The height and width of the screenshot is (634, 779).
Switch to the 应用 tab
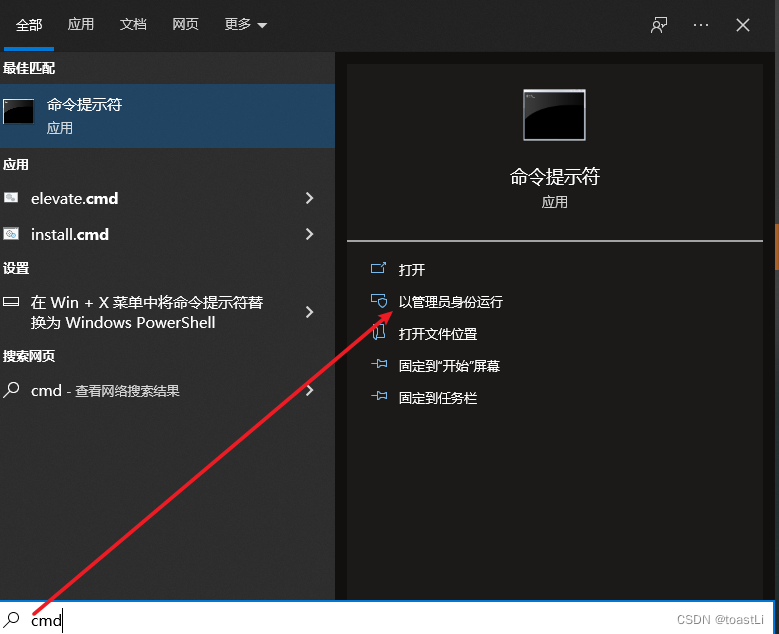coord(80,24)
